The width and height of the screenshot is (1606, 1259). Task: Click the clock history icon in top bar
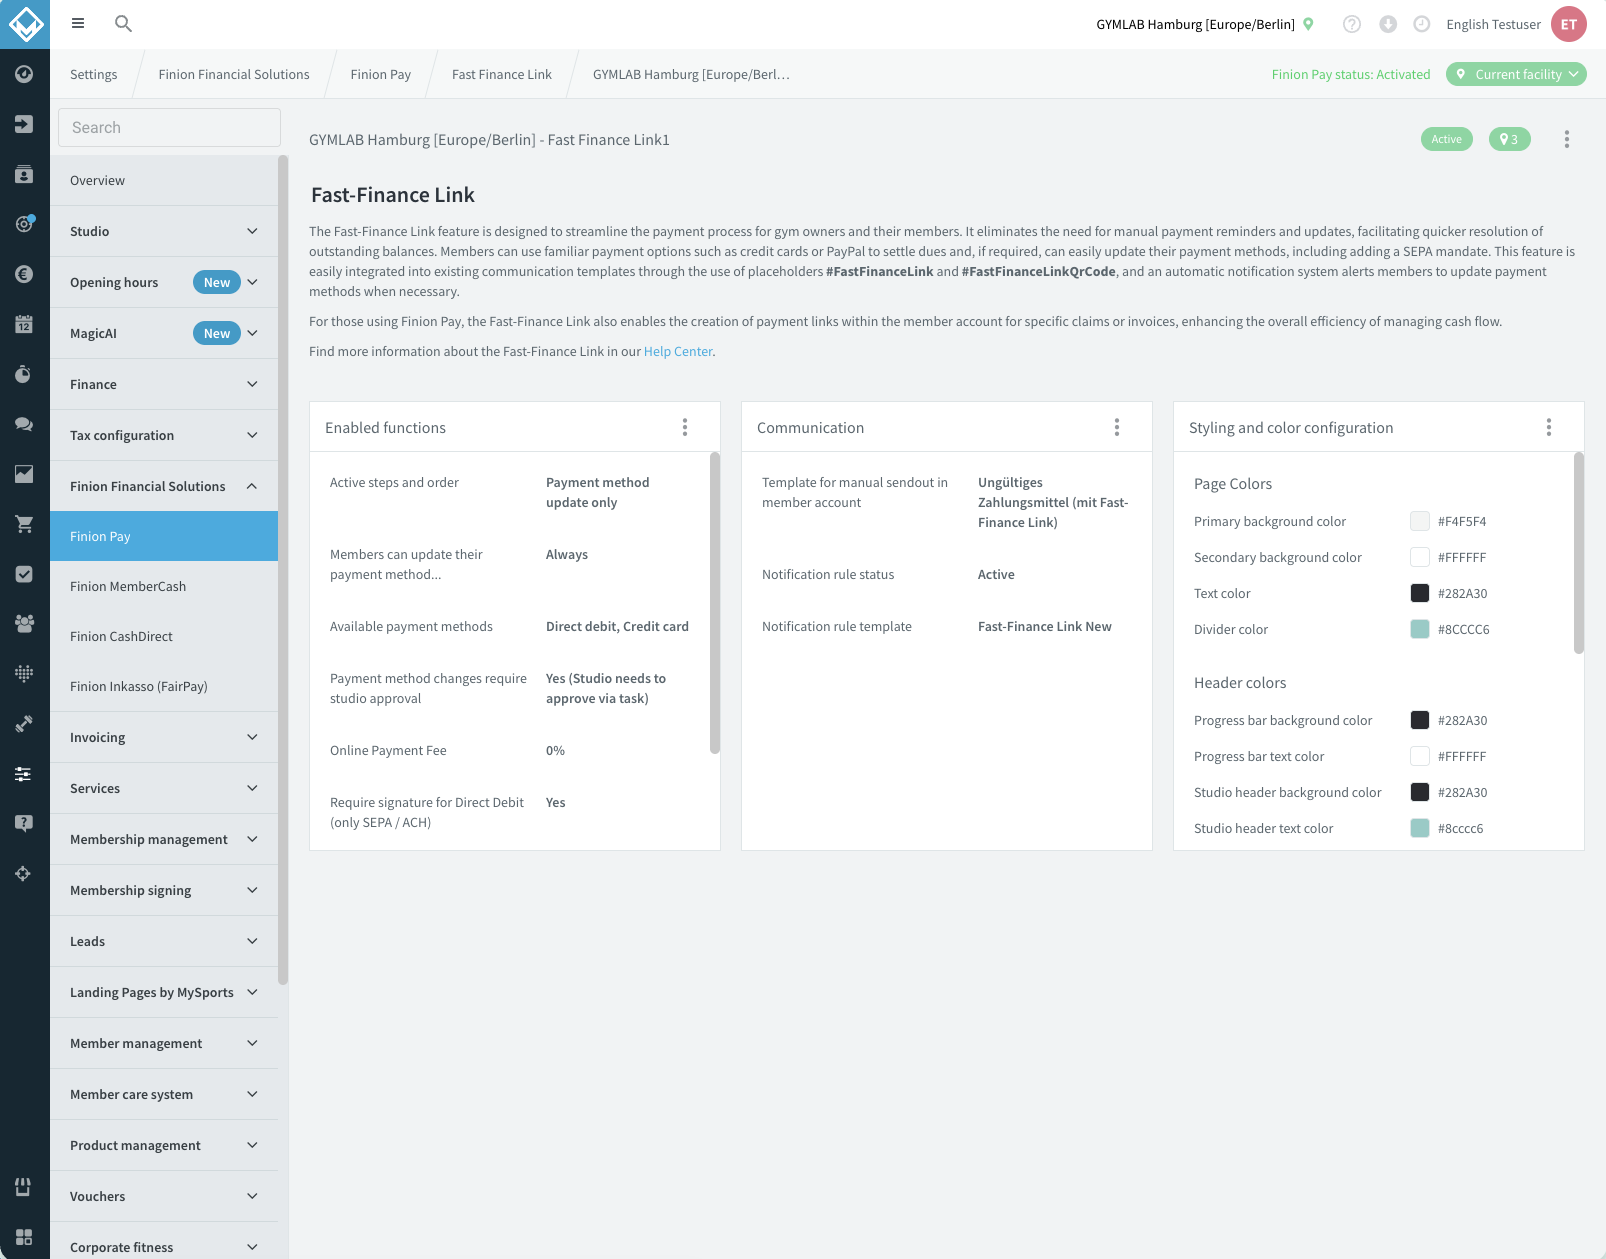[1422, 24]
